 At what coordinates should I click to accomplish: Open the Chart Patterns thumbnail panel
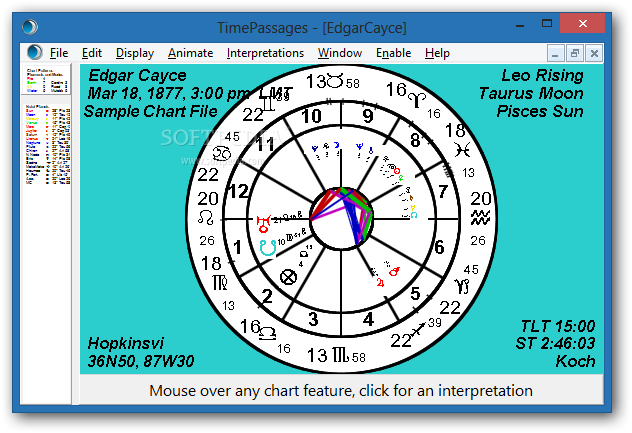(46, 80)
